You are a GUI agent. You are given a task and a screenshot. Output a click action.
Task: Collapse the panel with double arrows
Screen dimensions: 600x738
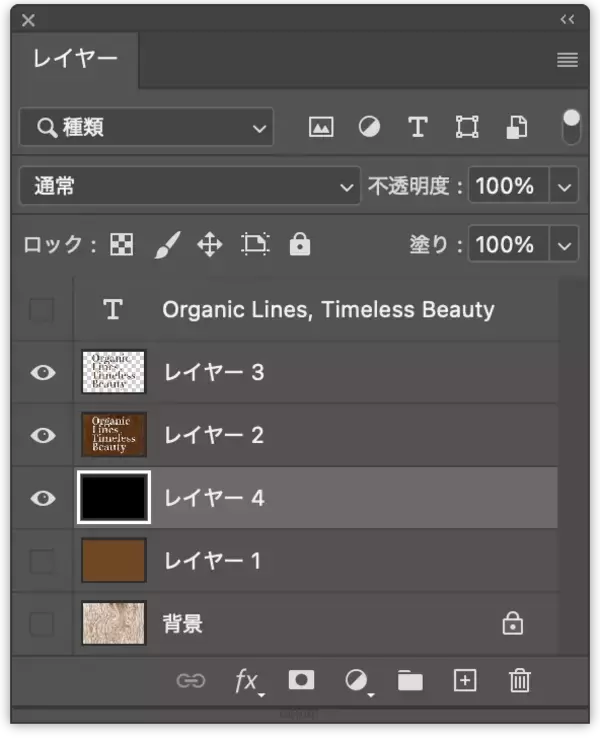pyautogui.click(x=568, y=19)
